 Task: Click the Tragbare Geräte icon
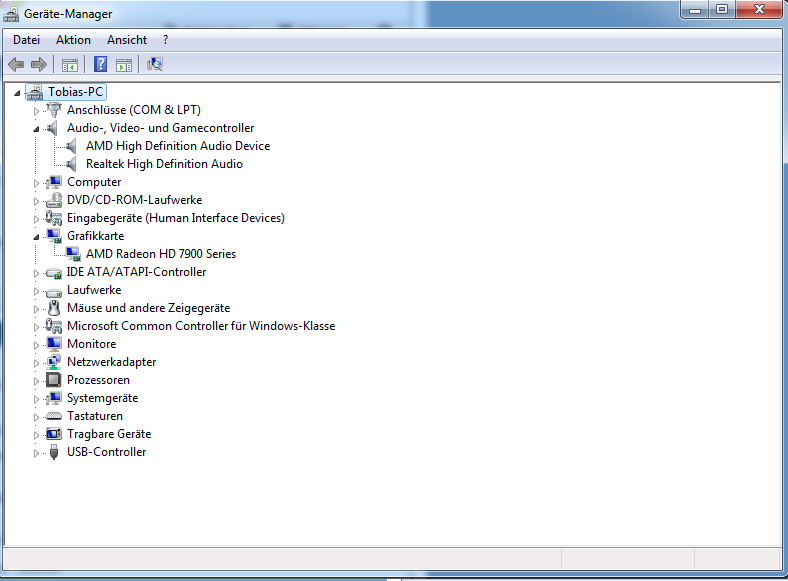tap(54, 434)
